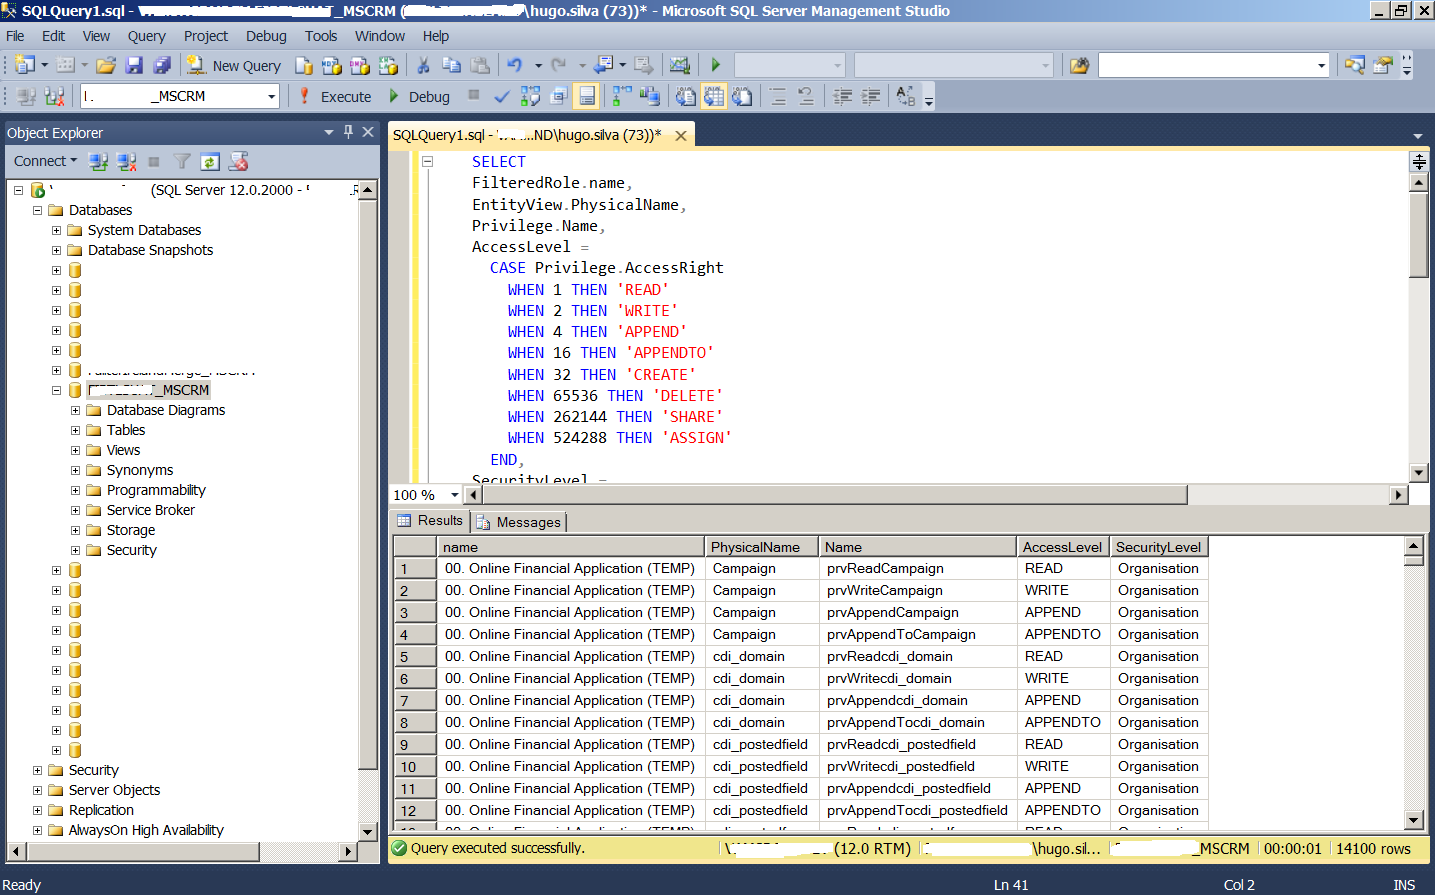
Task: Open the editor zoom 100 % dropdown
Action: point(454,495)
